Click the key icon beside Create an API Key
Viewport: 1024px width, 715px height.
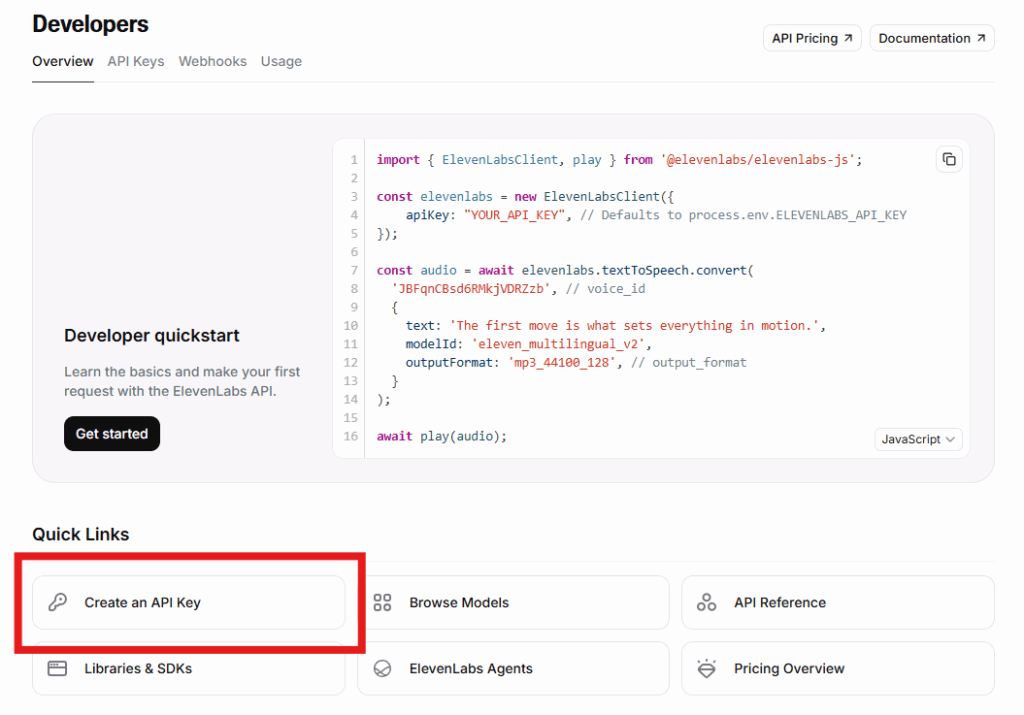[57, 602]
